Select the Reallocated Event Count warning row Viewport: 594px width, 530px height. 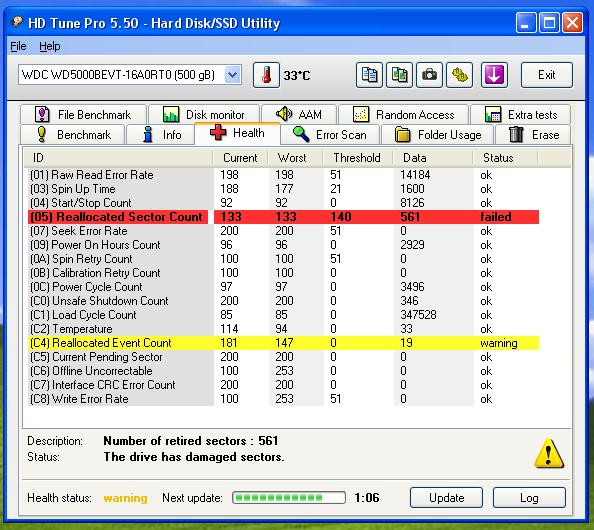283,343
